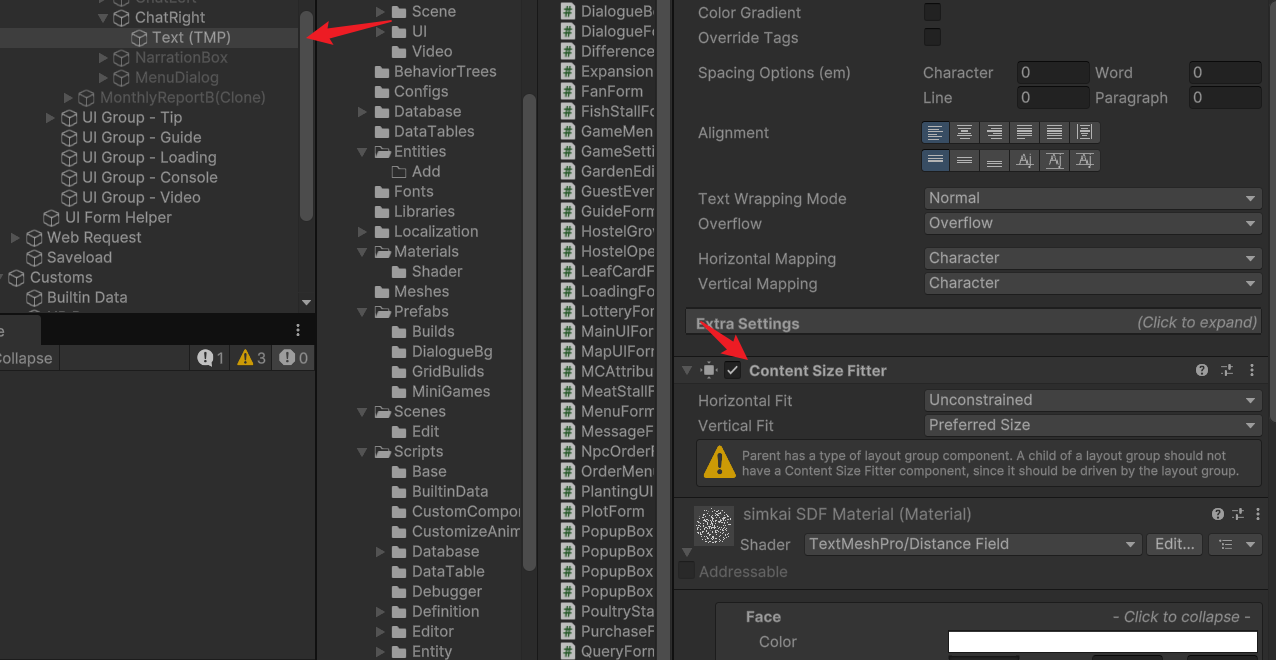The height and width of the screenshot is (660, 1276).
Task: Open the Shader TextMeshPro/Distance Field dropdown
Action: click(x=973, y=544)
